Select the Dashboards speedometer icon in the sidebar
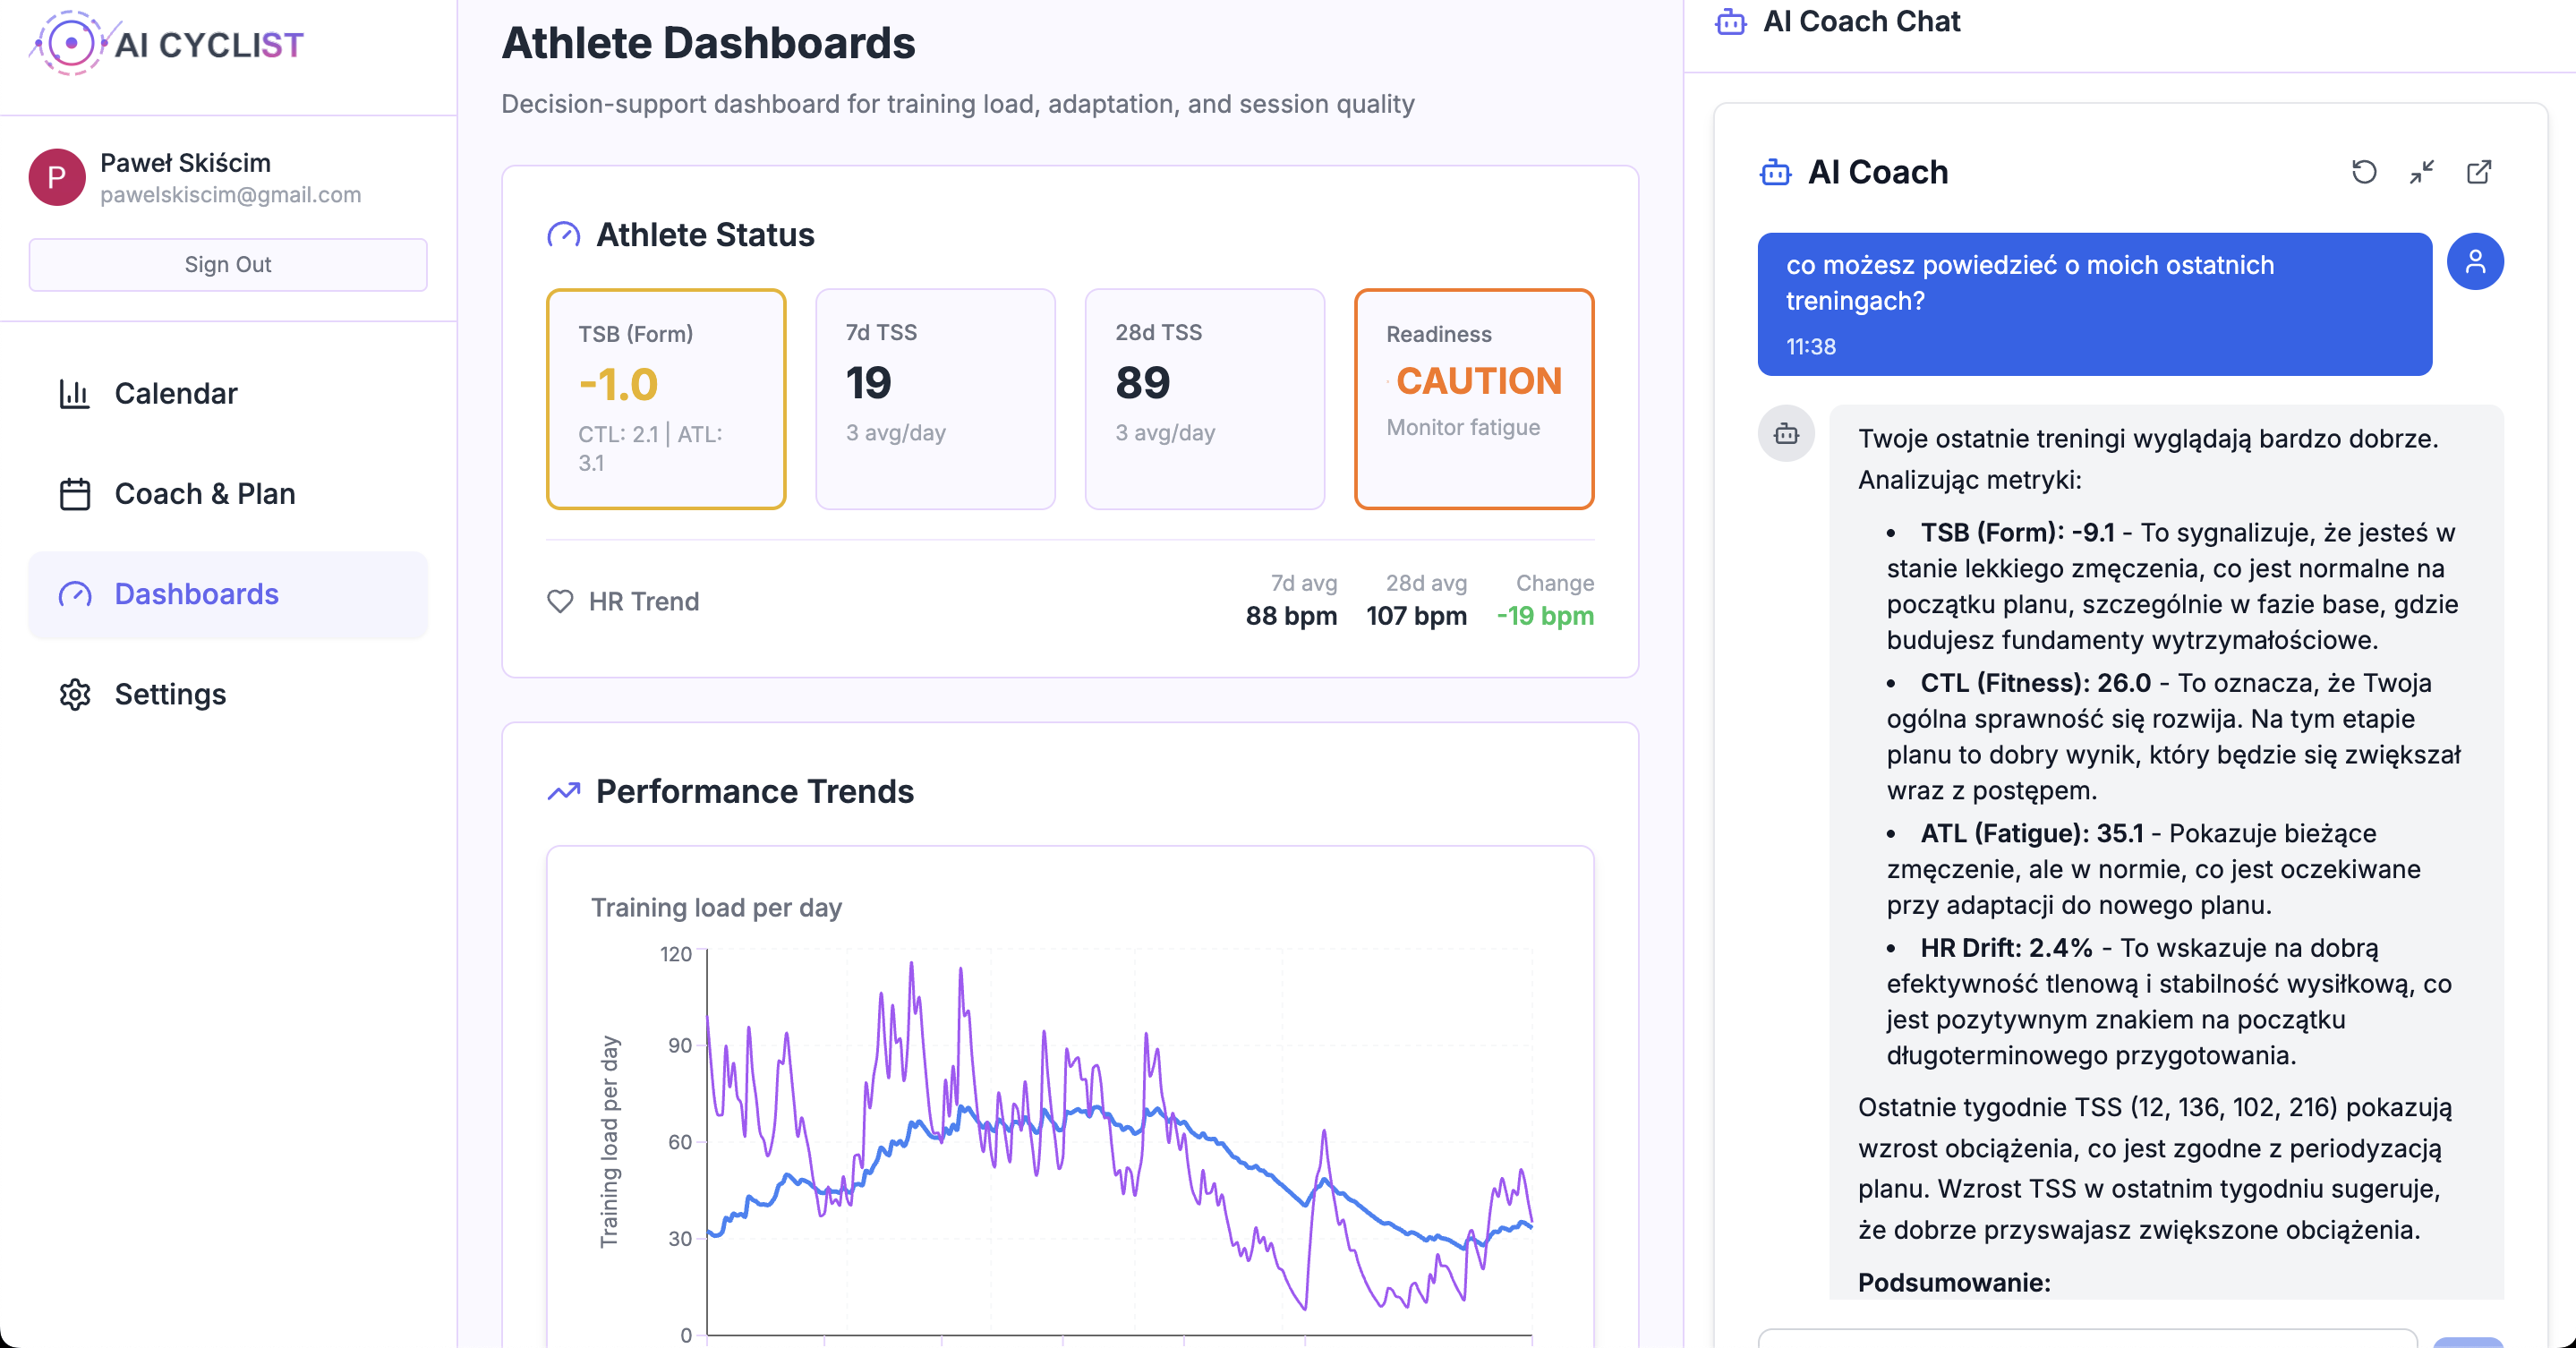The width and height of the screenshot is (2576, 1348). (x=74, y=595)
